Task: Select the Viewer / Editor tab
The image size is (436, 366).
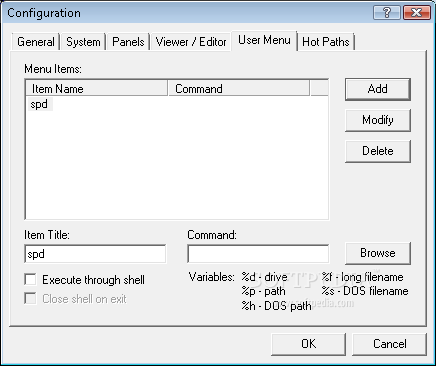Action: click(x=191, y=42)
